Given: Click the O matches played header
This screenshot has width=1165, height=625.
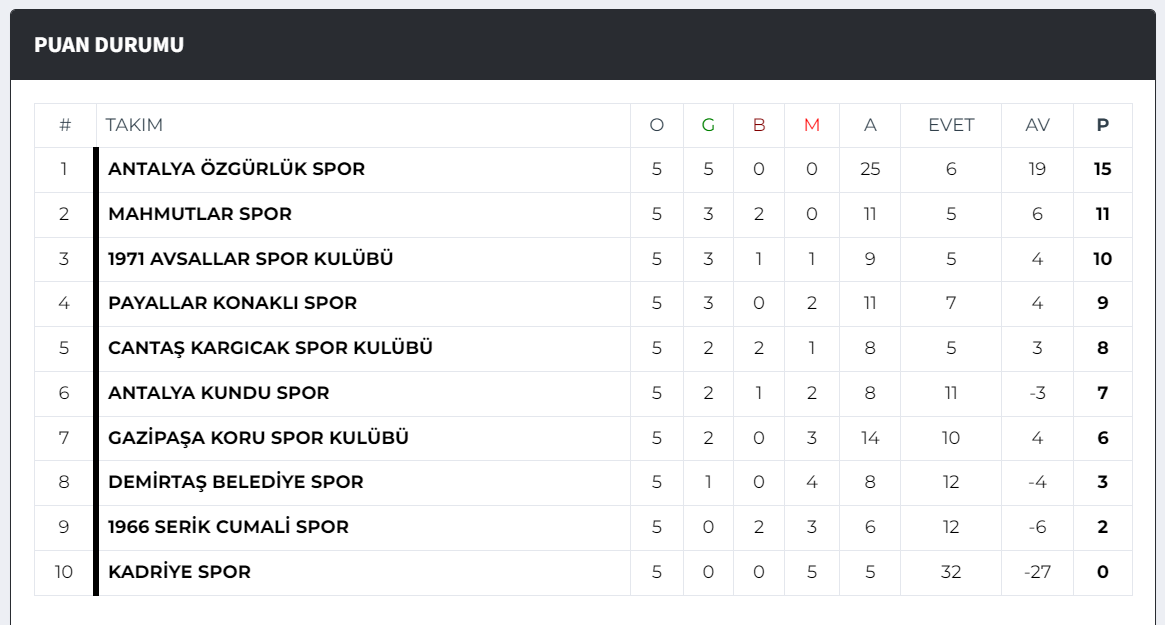Looking at the screenshot, I should coord(656,125).
